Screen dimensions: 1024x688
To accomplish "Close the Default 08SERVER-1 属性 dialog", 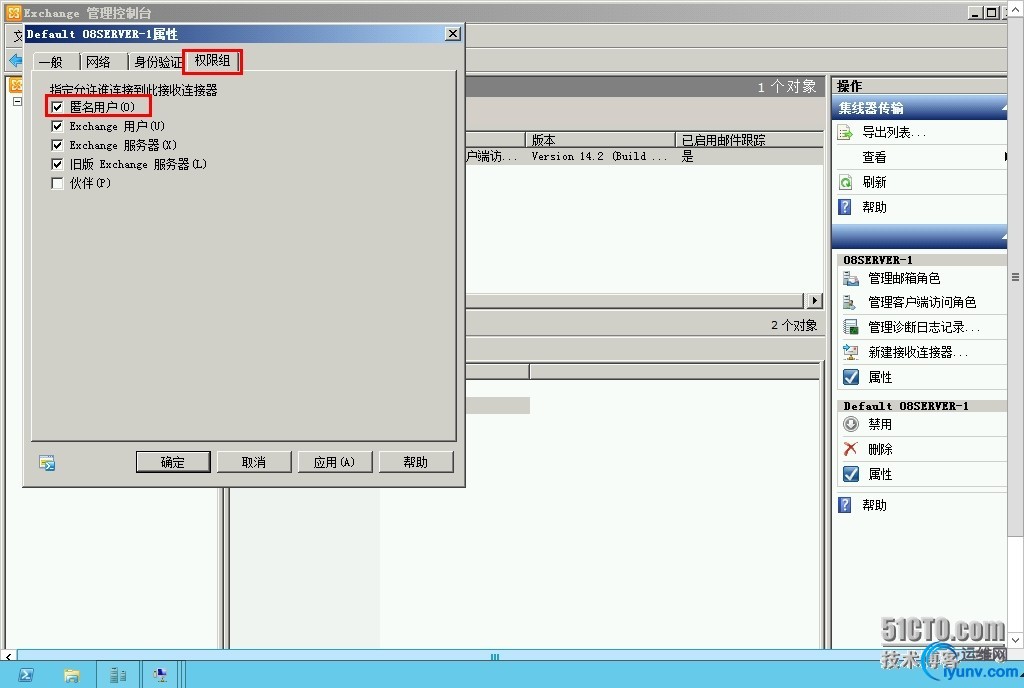I will (x=453, y=33).
